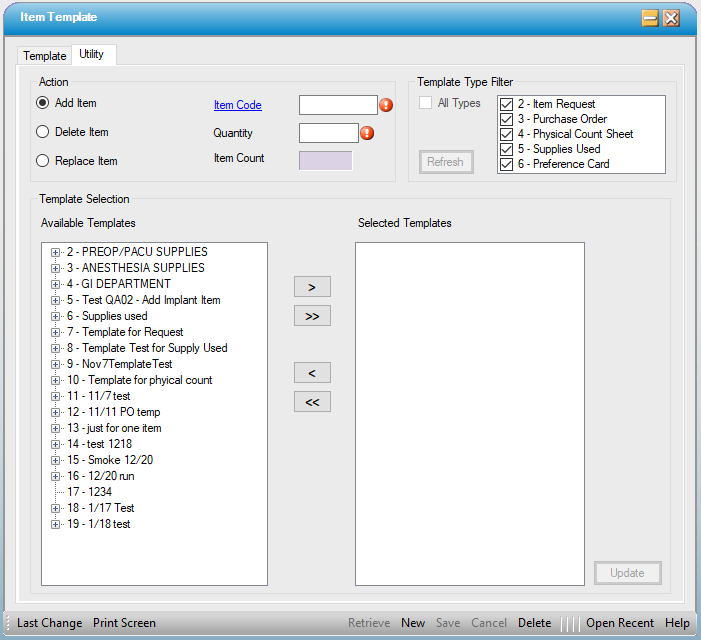This screenshot has width=701, height=640.
Task: Click the single > move right button
Action: 312,287
